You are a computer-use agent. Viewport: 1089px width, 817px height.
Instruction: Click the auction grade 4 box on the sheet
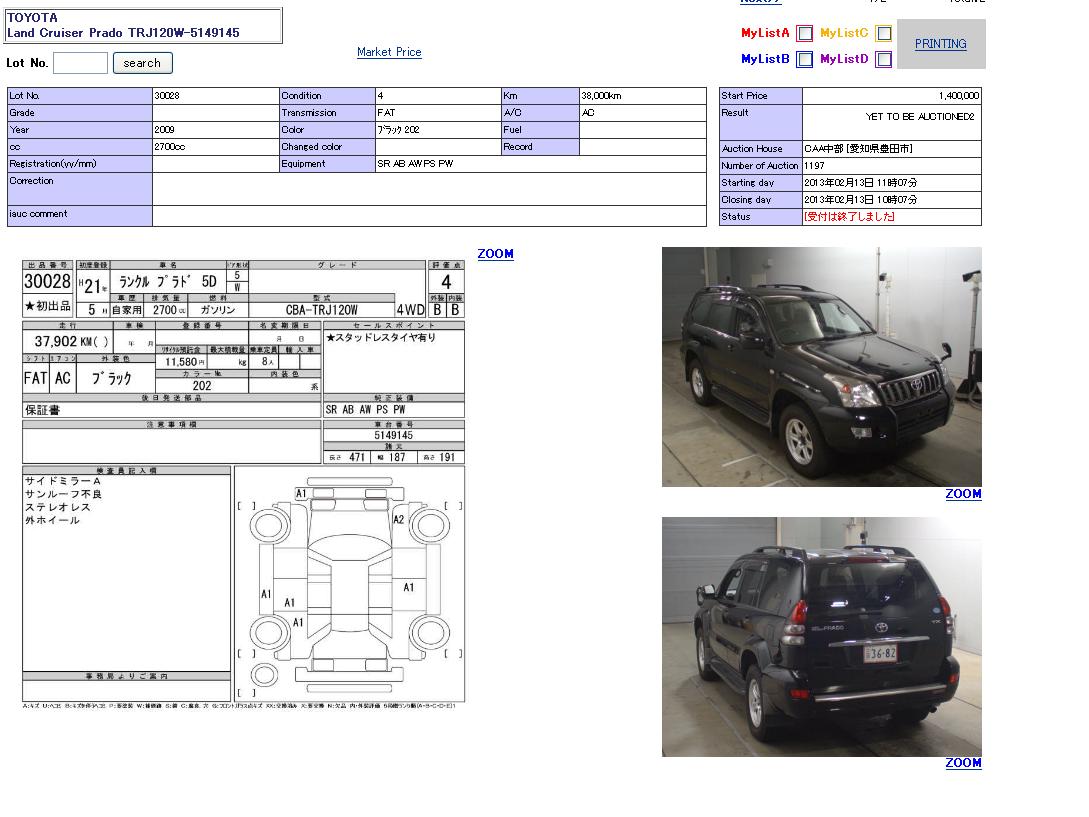[446, 282]
